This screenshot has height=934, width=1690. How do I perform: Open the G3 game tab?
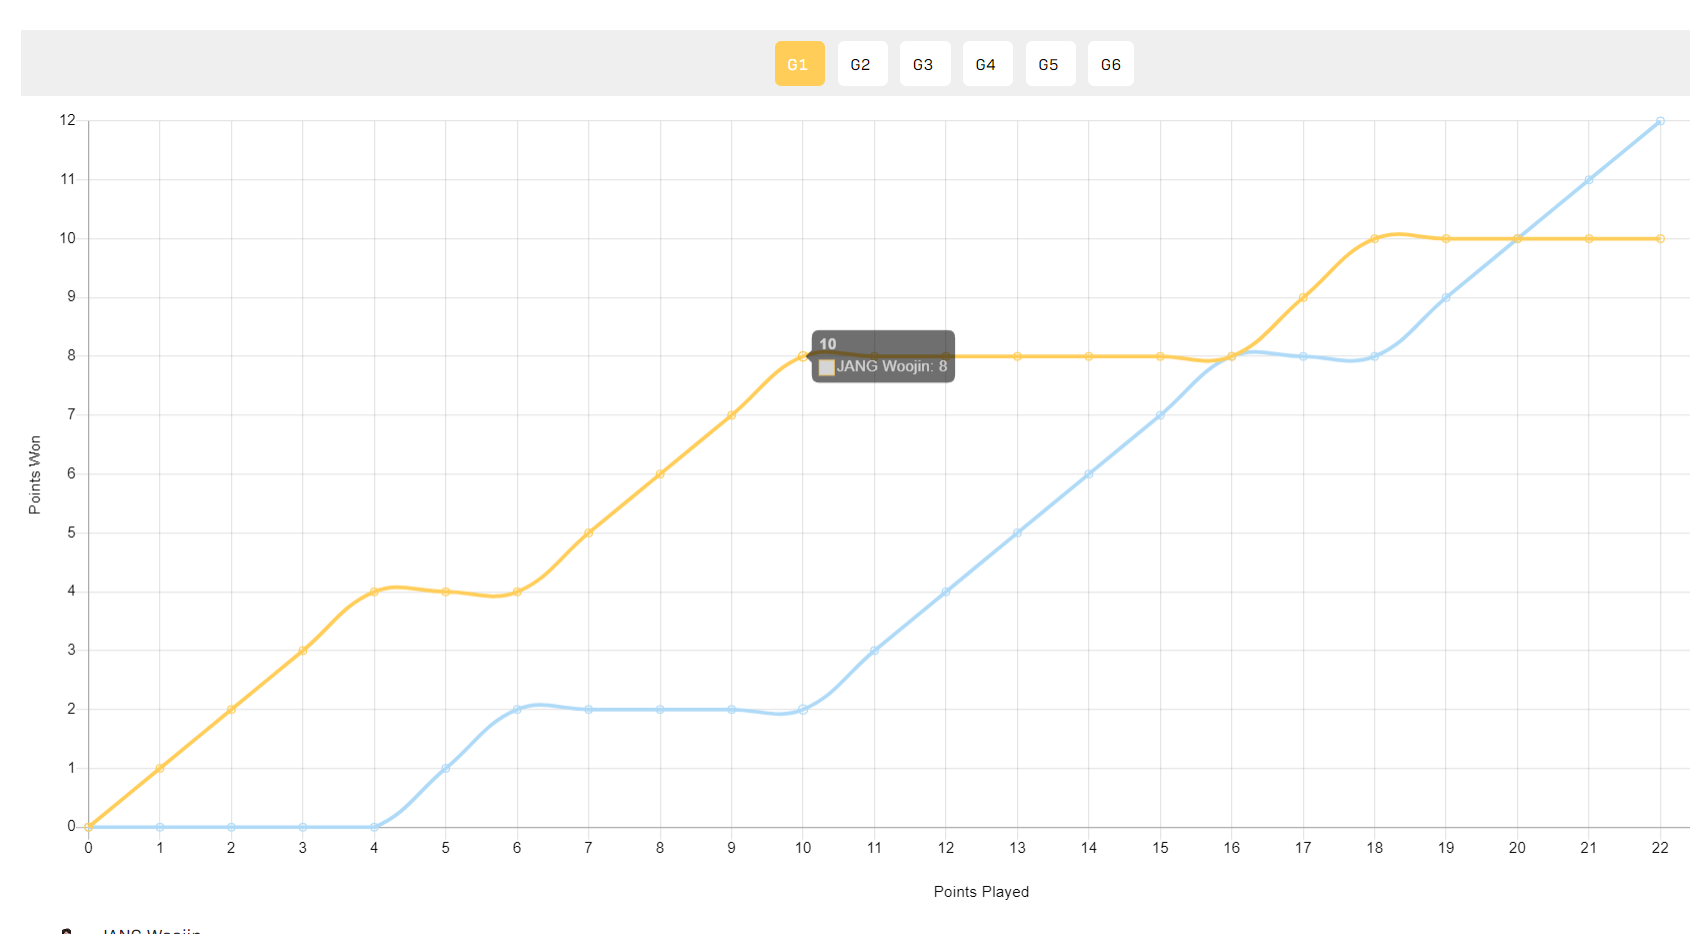(x=925, y=64)
